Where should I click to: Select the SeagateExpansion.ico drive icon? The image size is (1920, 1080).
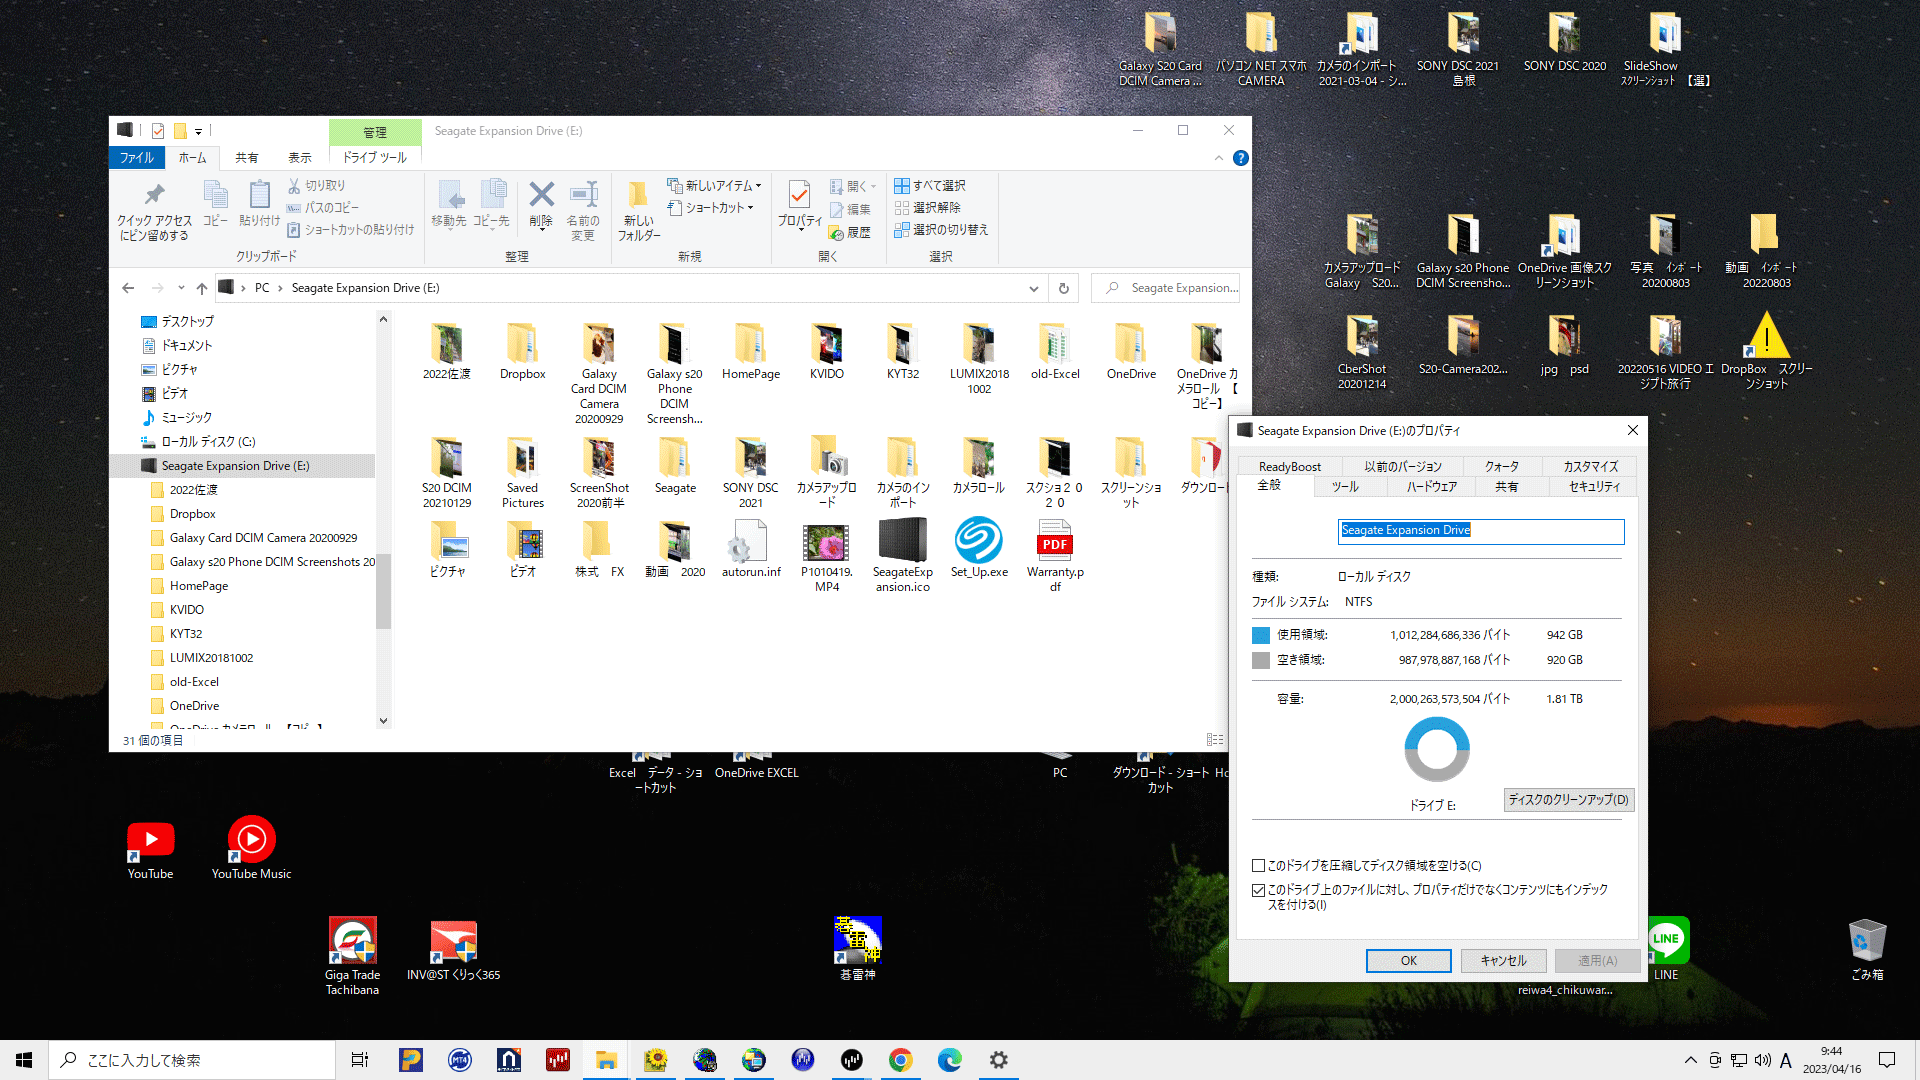[903, 556]
